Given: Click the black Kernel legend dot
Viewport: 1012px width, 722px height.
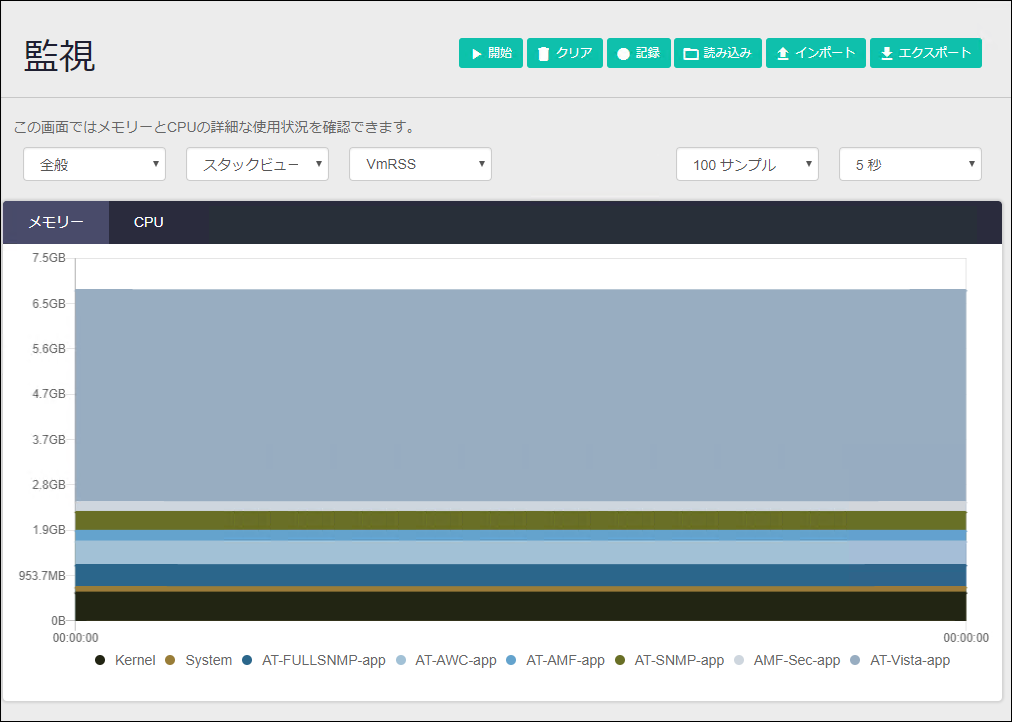Looking at the screenshot, I should (100, 660).
